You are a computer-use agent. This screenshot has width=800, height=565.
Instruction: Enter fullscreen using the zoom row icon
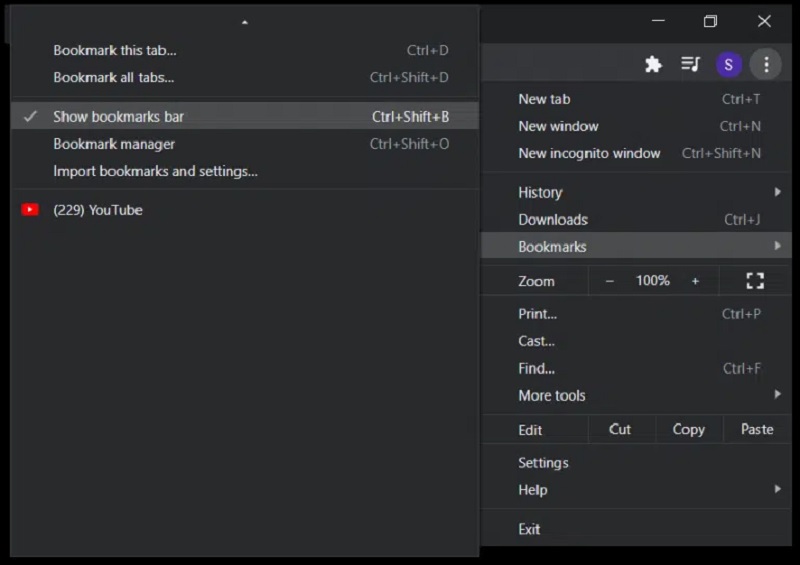755,281
